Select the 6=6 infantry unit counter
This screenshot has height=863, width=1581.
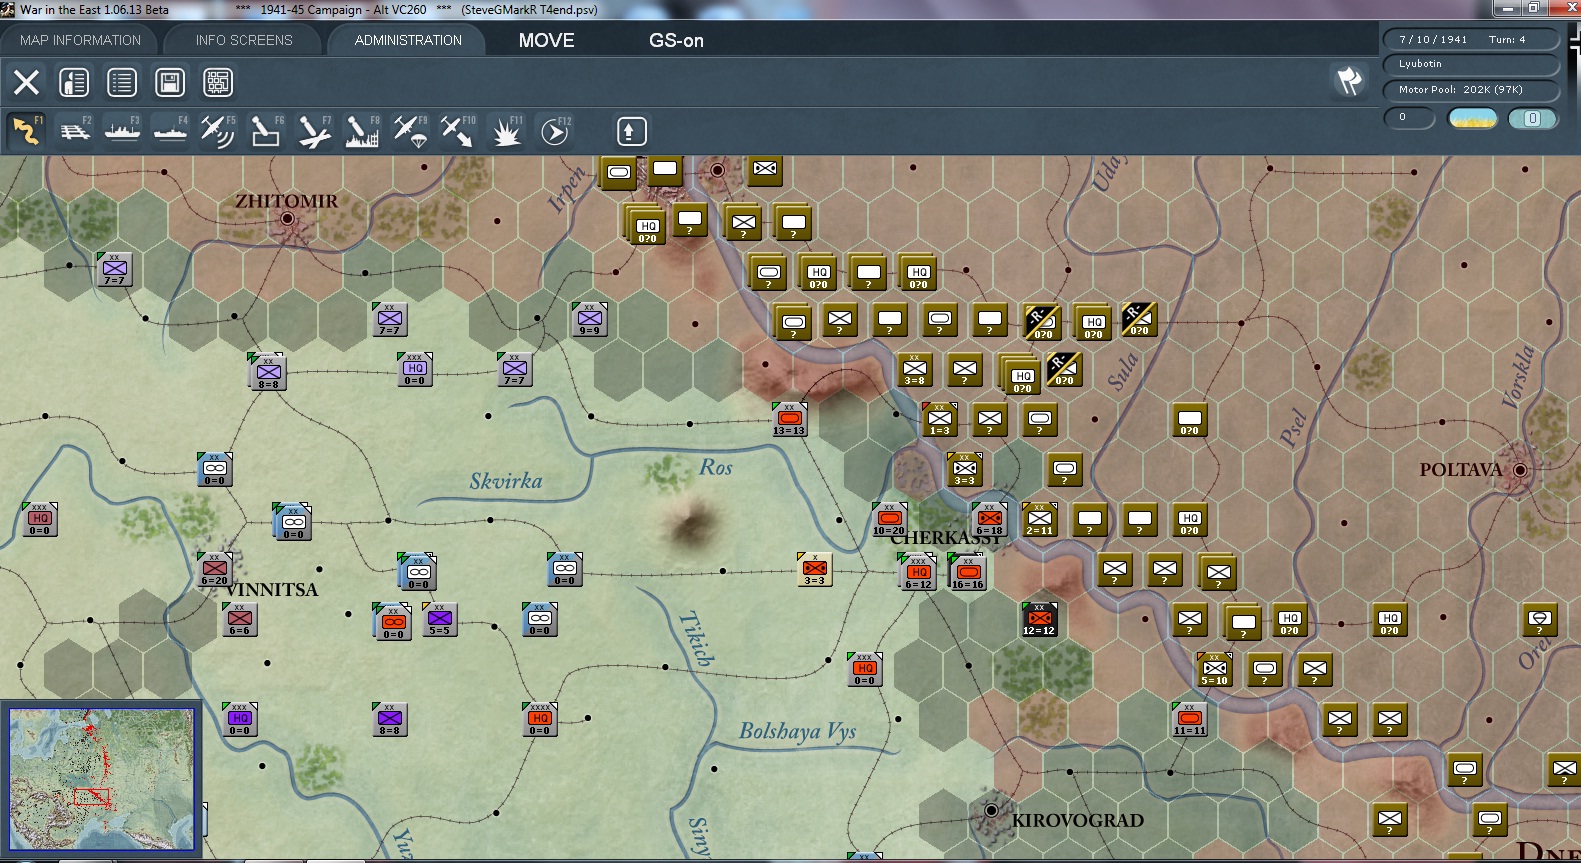(239, 620)
